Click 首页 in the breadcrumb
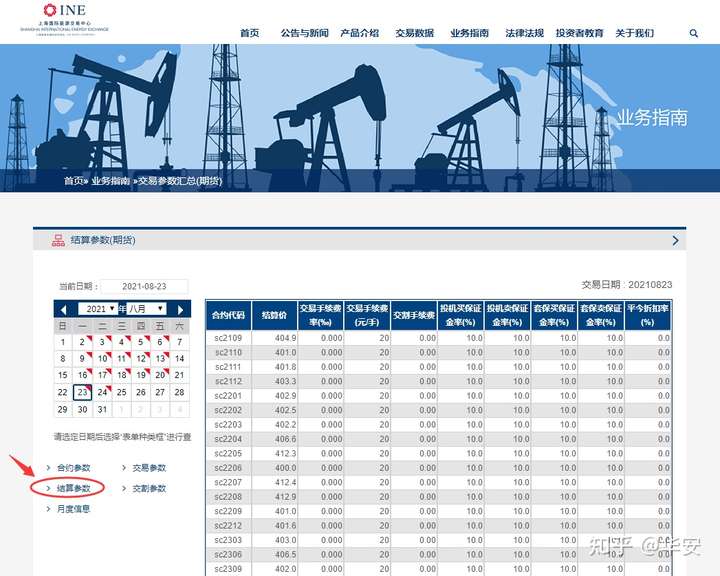 (73, 181)
